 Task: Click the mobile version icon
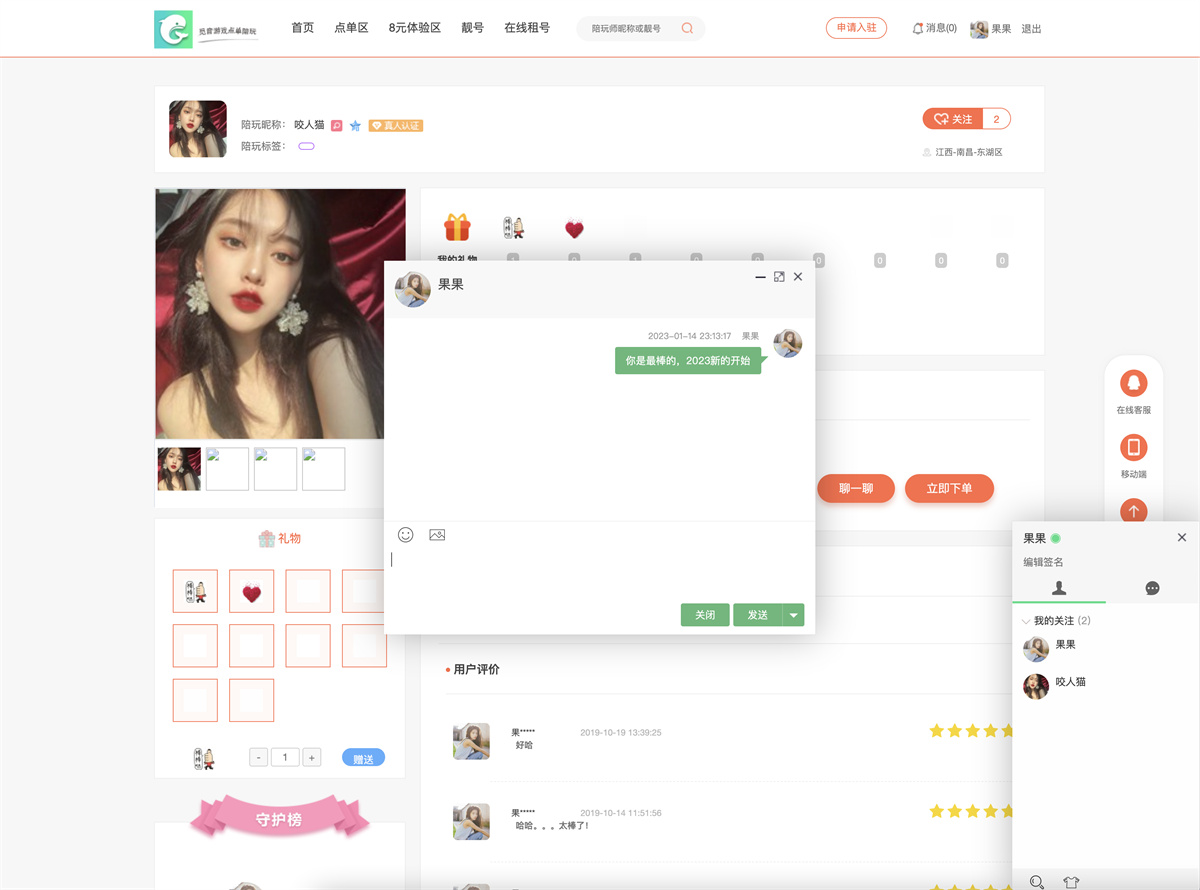[x=1133, y=447]
